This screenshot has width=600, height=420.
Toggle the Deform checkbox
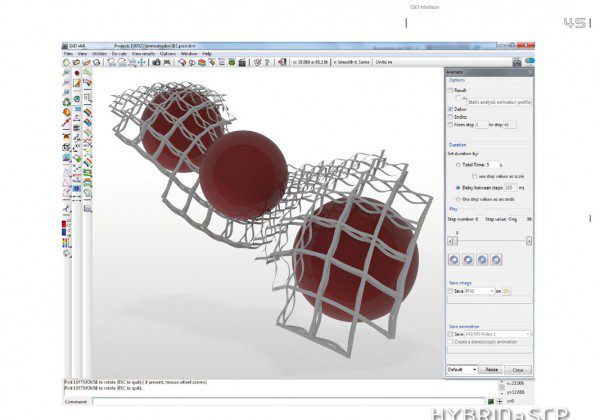coord(450,108)
